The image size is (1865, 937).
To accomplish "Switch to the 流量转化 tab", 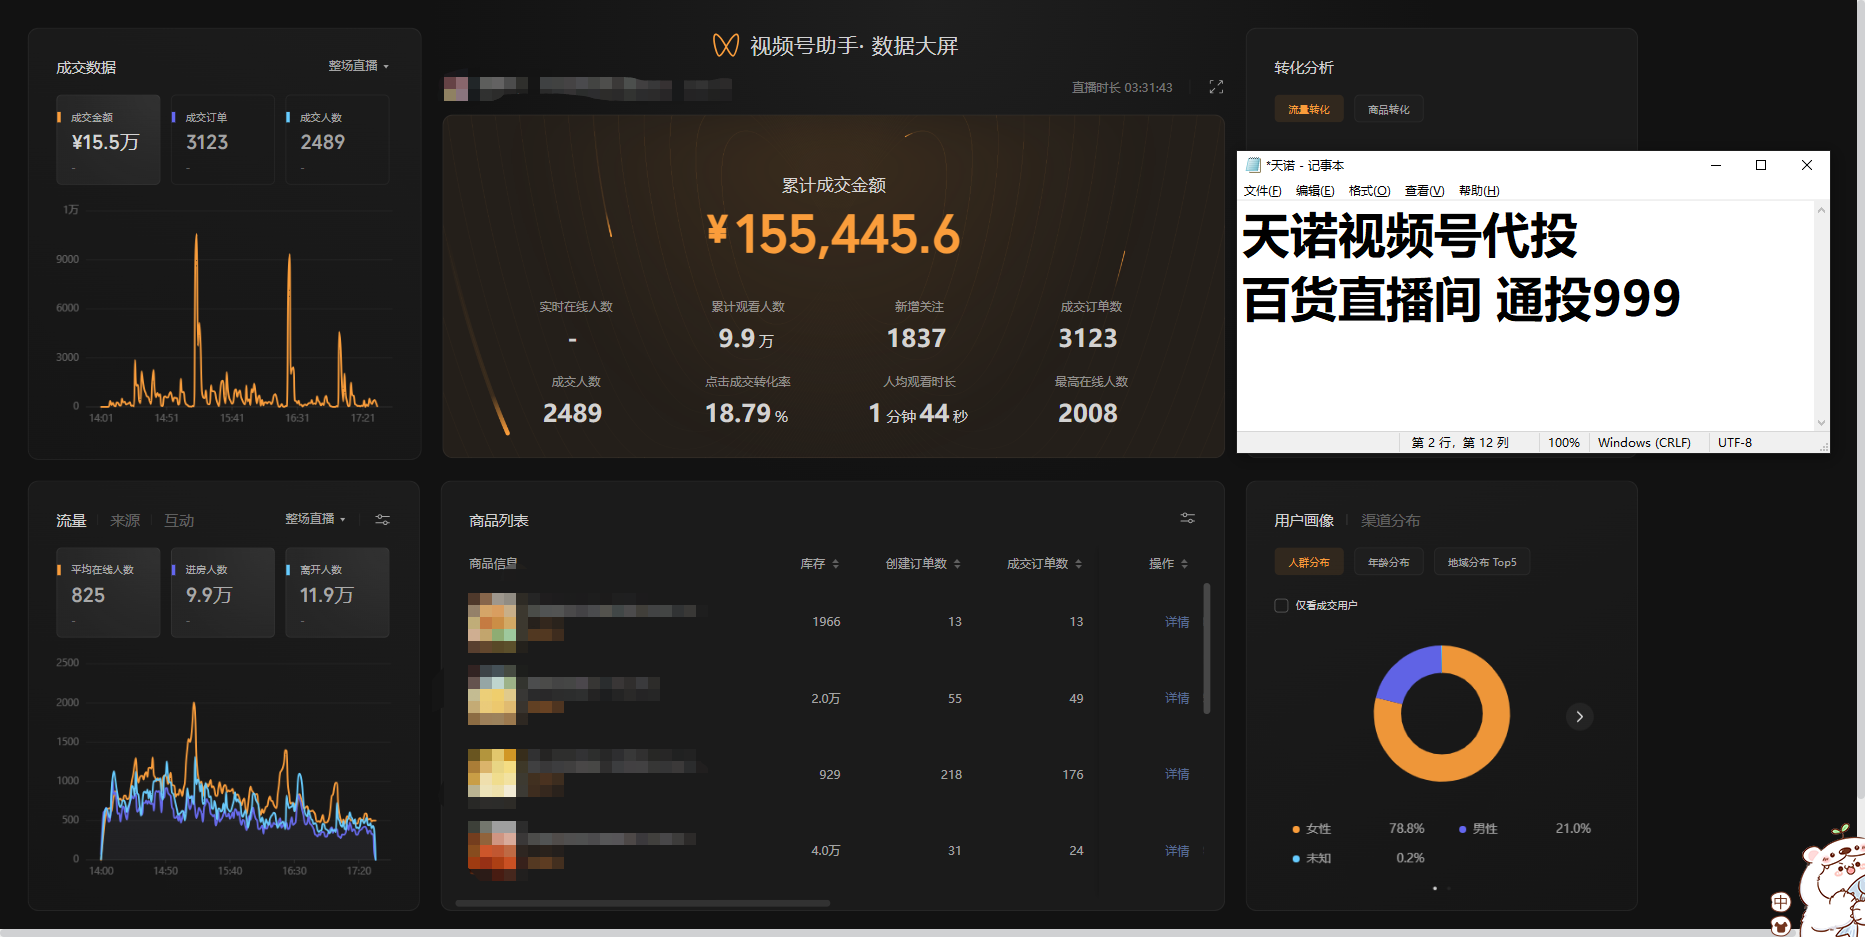I will click(1309, 110).
